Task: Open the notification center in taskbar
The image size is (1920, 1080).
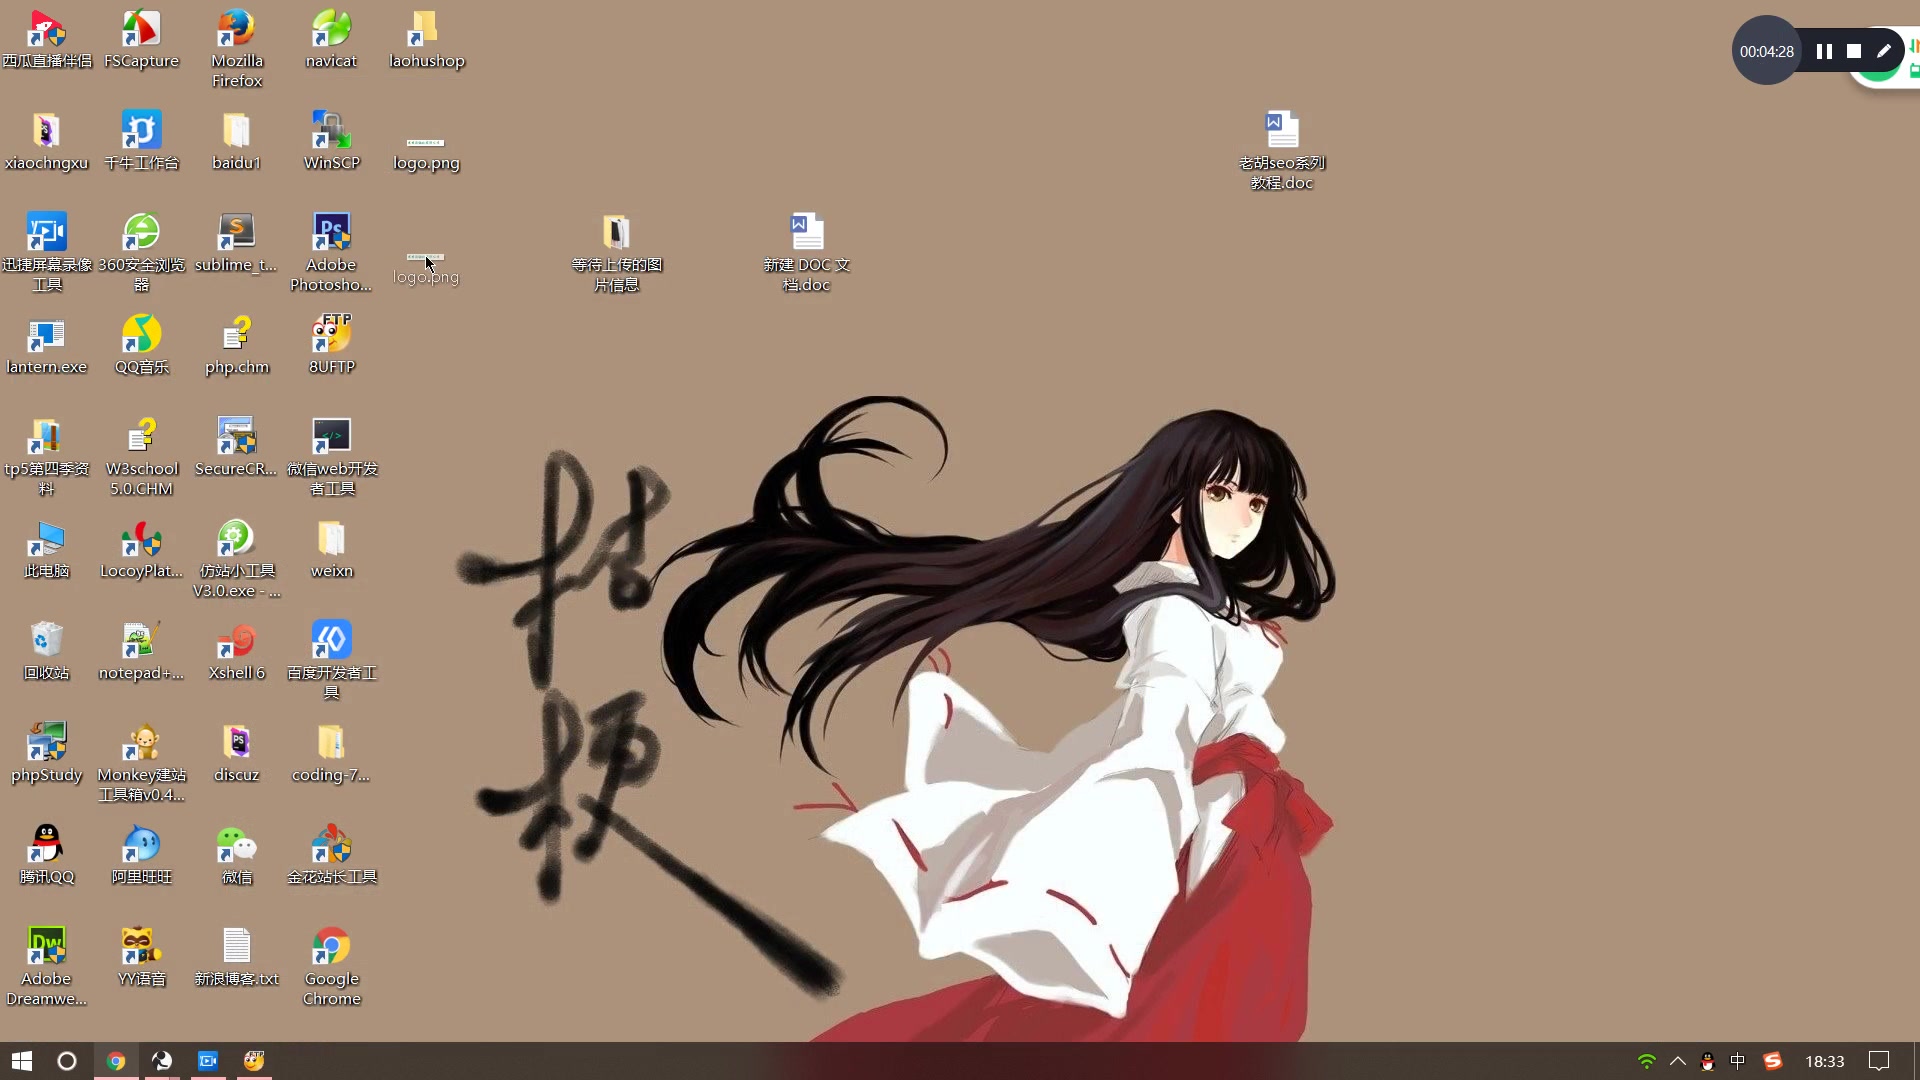Action: point(1879,1061)
